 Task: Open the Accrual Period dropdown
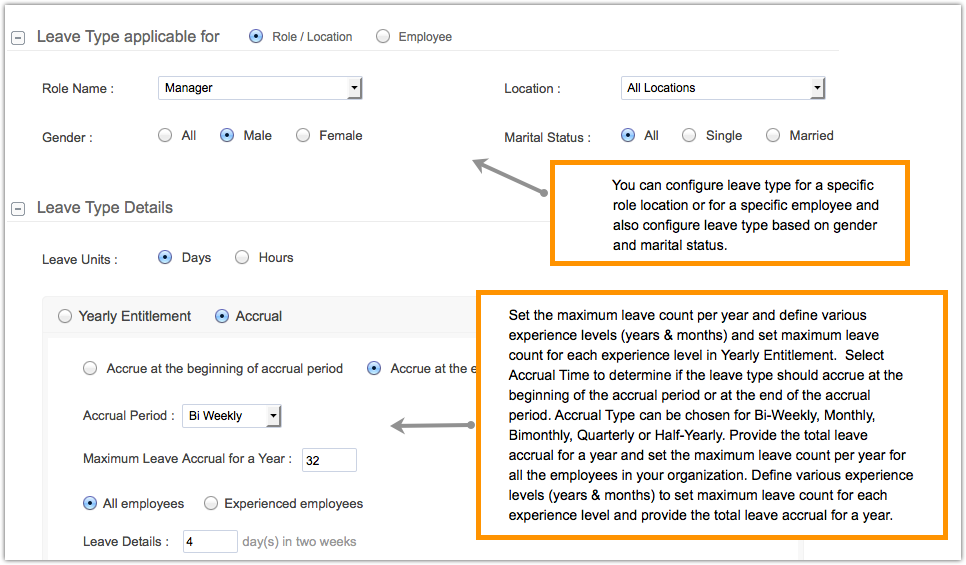tap(273, 416)
